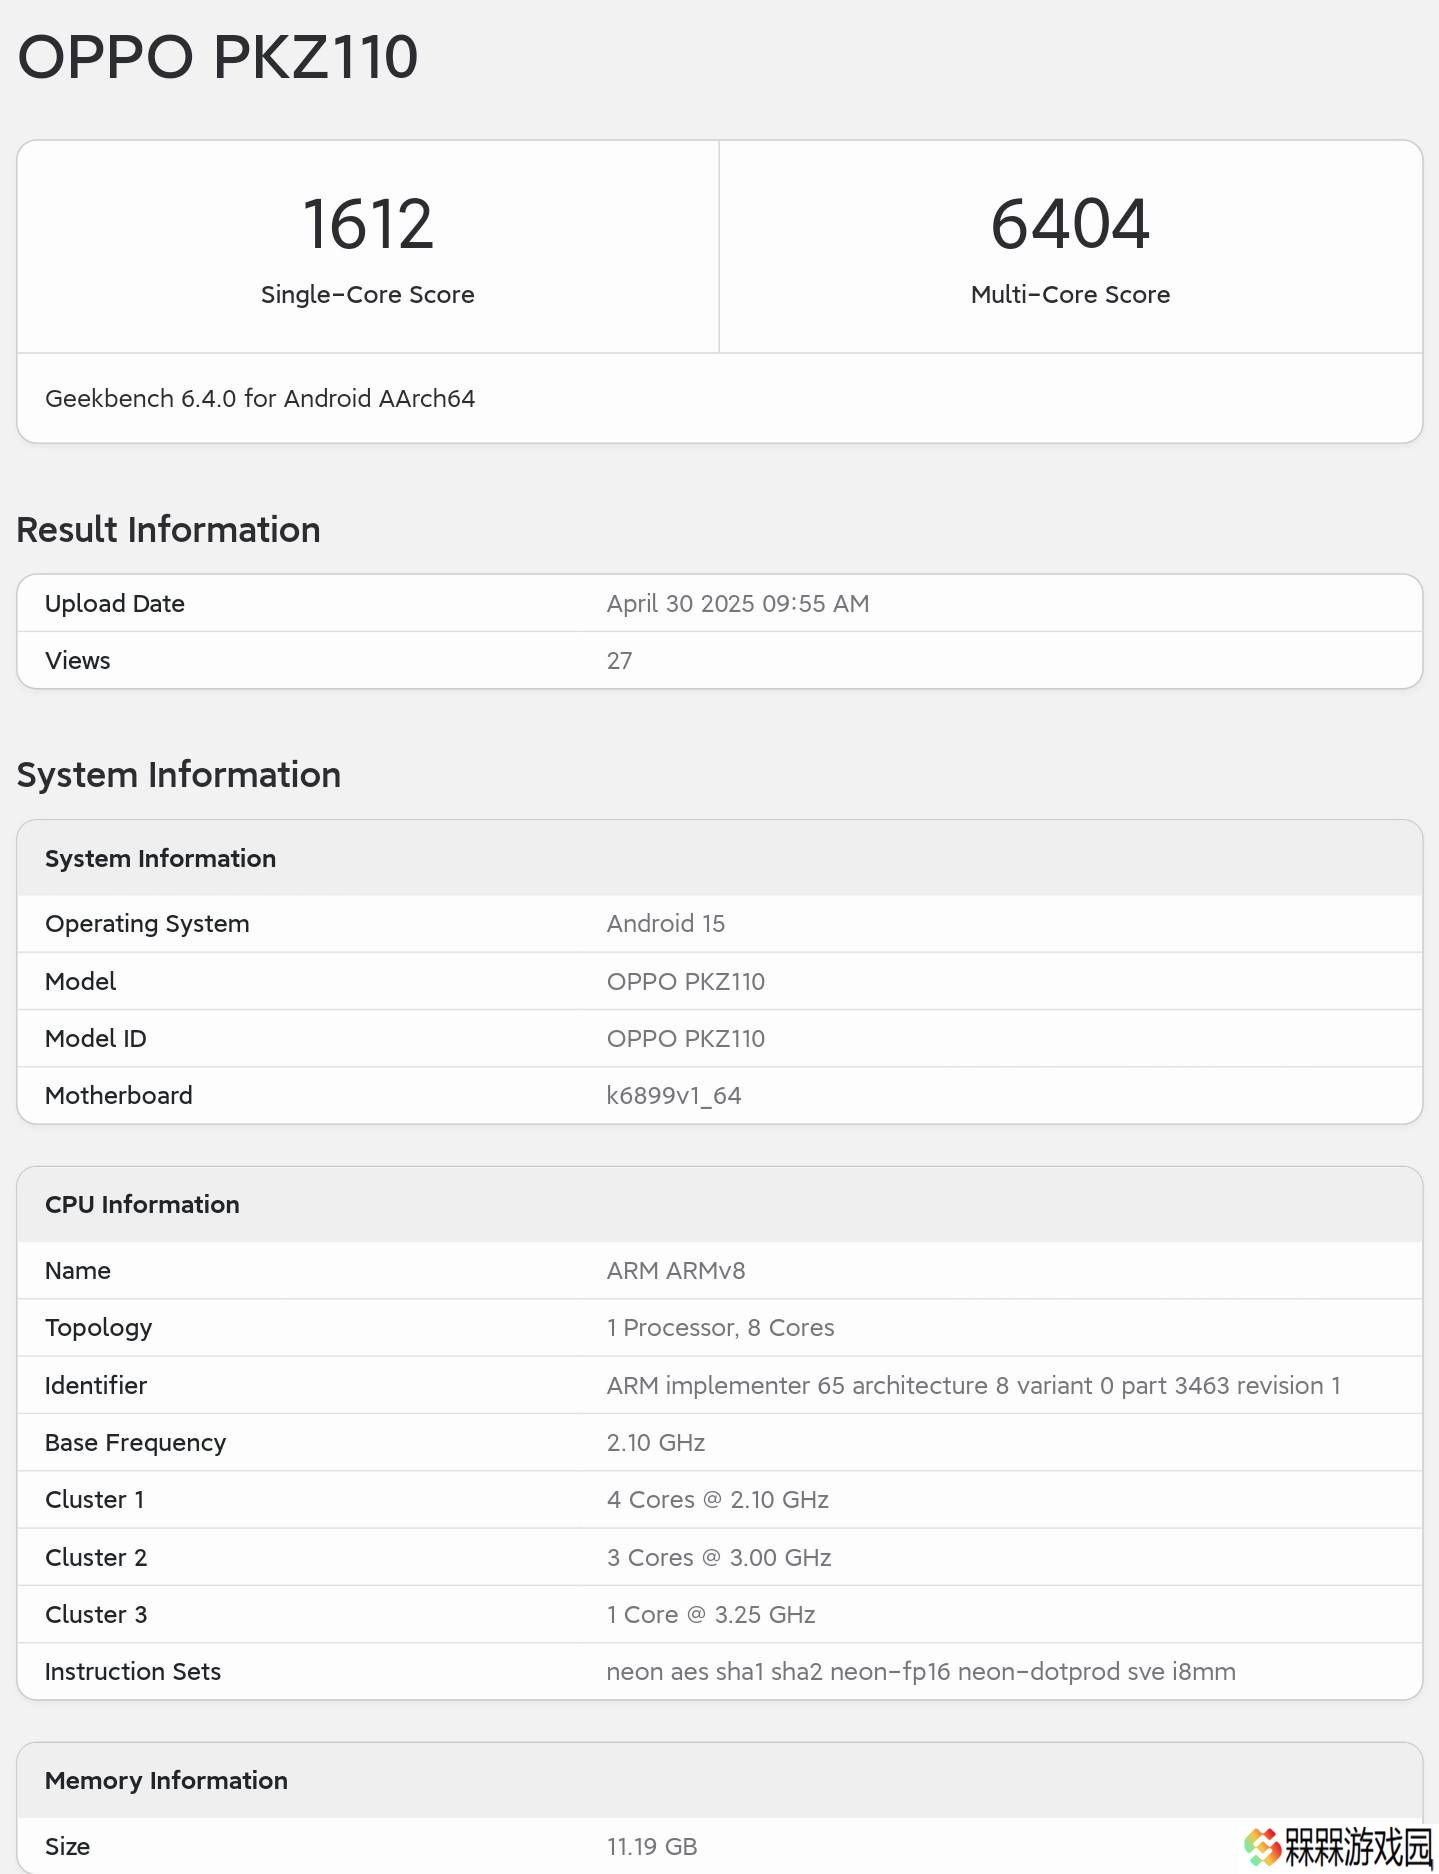Click the Result Information heading
Viewport: 1439px width, 1874px height.
coord(169,530)
